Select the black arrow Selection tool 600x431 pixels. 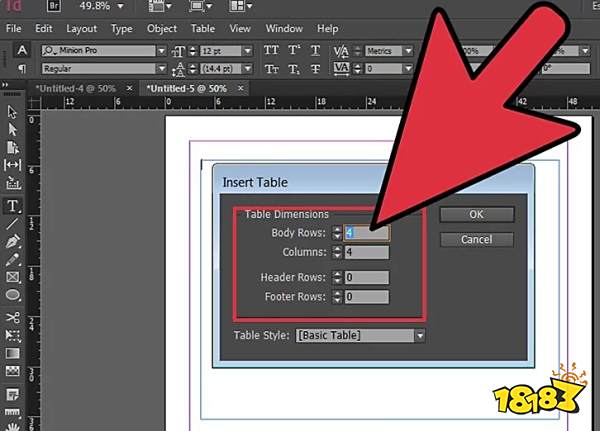tap(13, 112)
